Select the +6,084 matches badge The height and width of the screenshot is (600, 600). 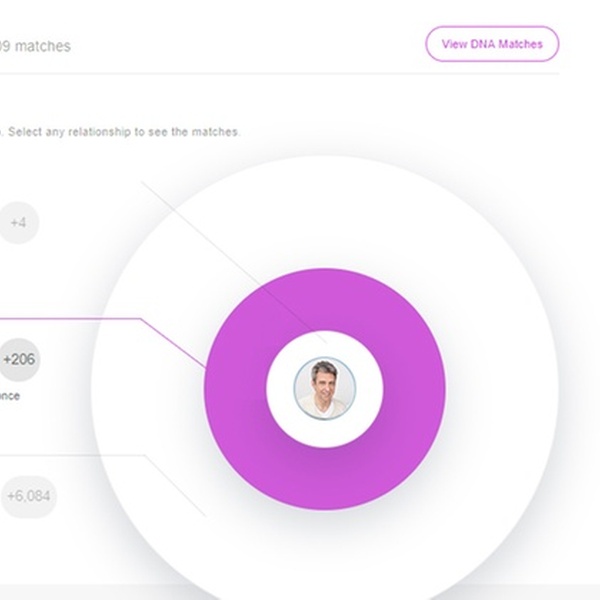point(29,496)
